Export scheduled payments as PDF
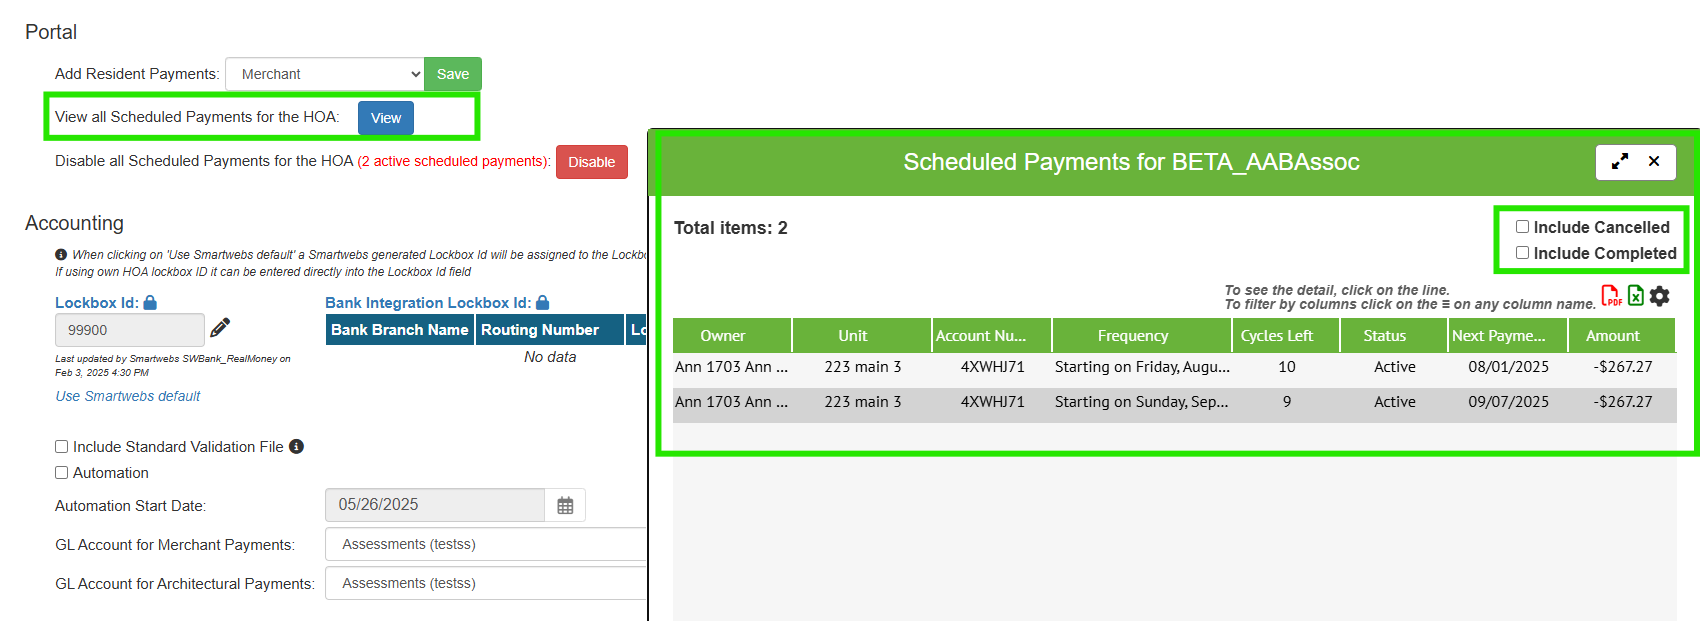 [x=1611, y=296]
